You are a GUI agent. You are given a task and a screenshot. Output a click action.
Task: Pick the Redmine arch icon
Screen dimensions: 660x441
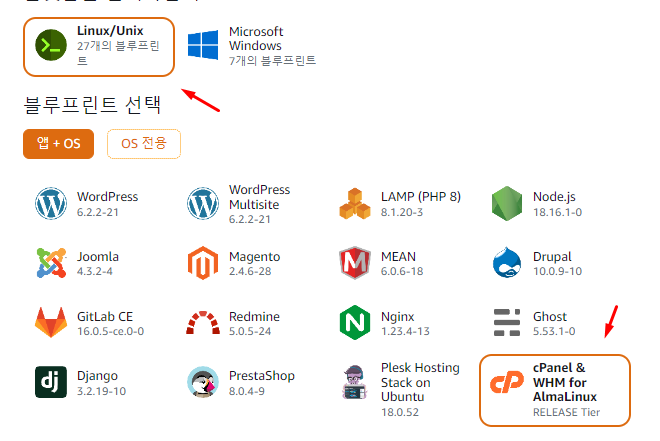(x=203, y=323)
